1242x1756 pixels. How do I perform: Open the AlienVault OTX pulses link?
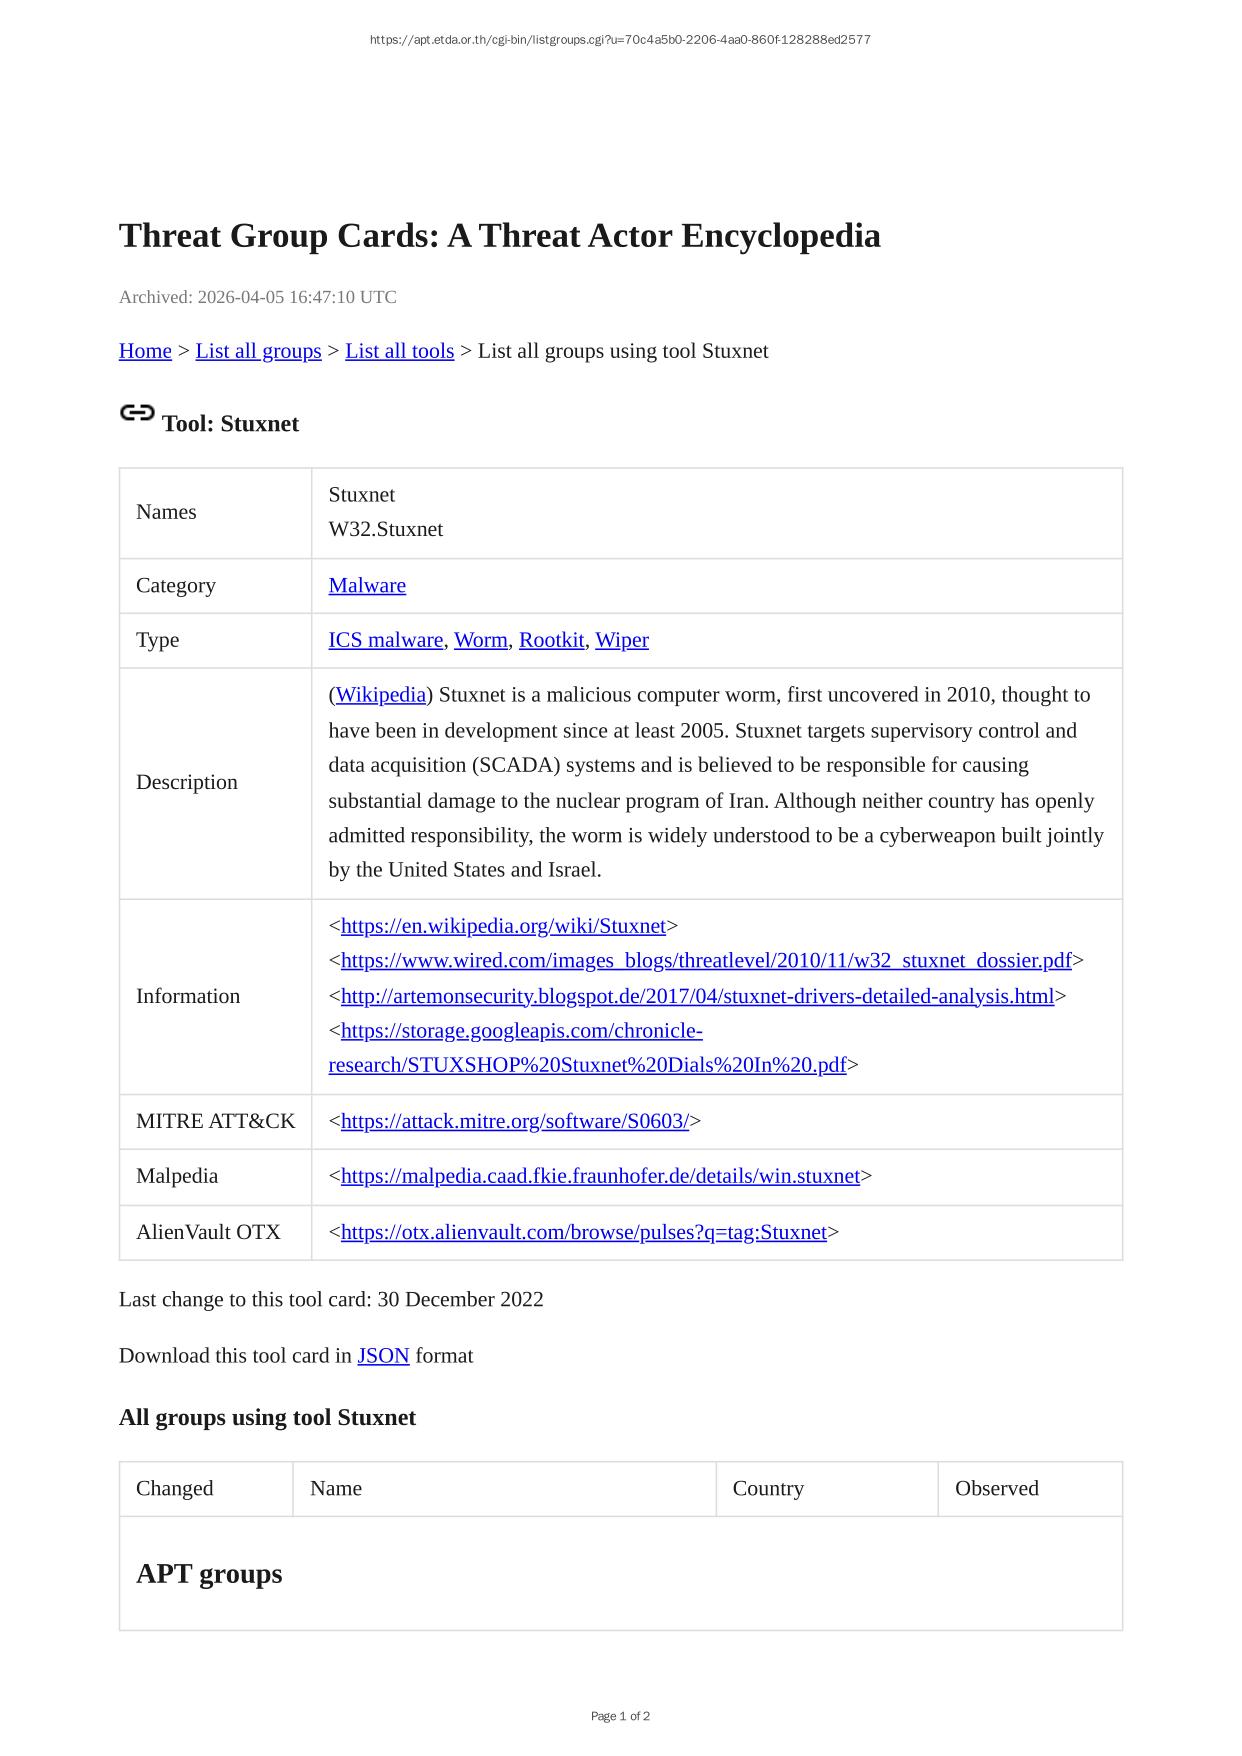coord(583,1233)
